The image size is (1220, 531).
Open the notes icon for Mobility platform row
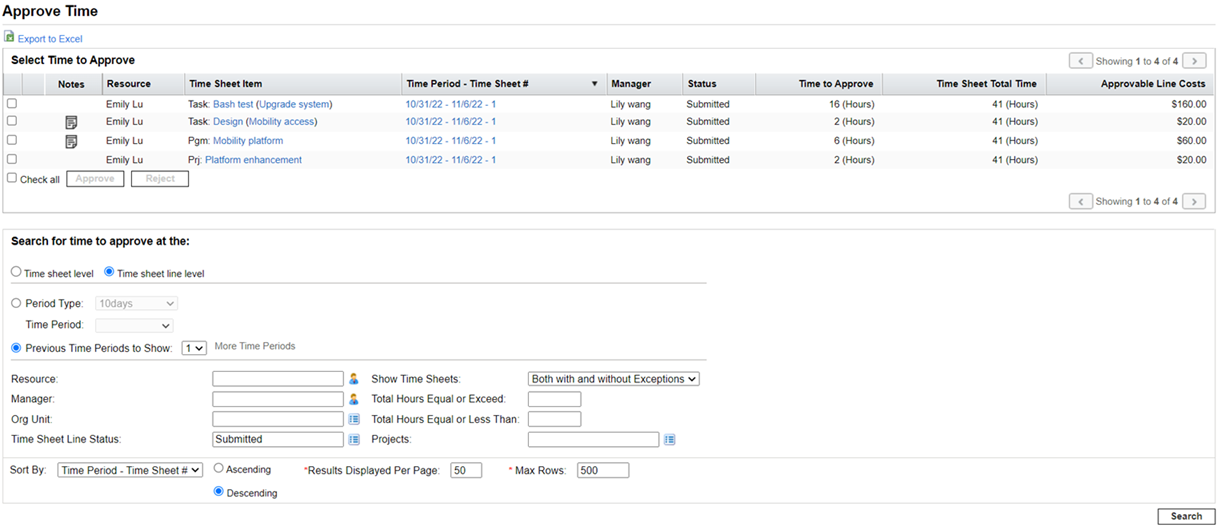pyautogui.click(x=71, y=141)
